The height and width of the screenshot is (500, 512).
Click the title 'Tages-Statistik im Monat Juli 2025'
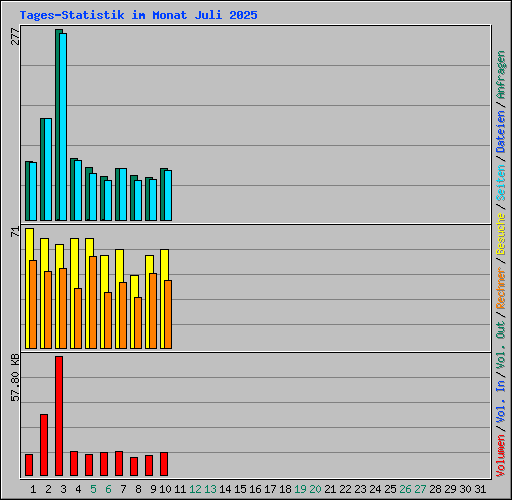[x=138, y=15]
